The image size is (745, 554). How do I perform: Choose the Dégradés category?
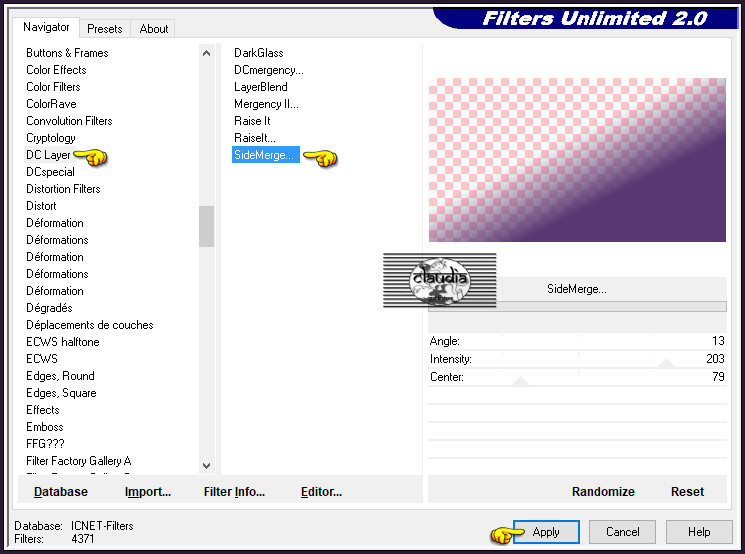pyautogui.click(x=49, y=308)
